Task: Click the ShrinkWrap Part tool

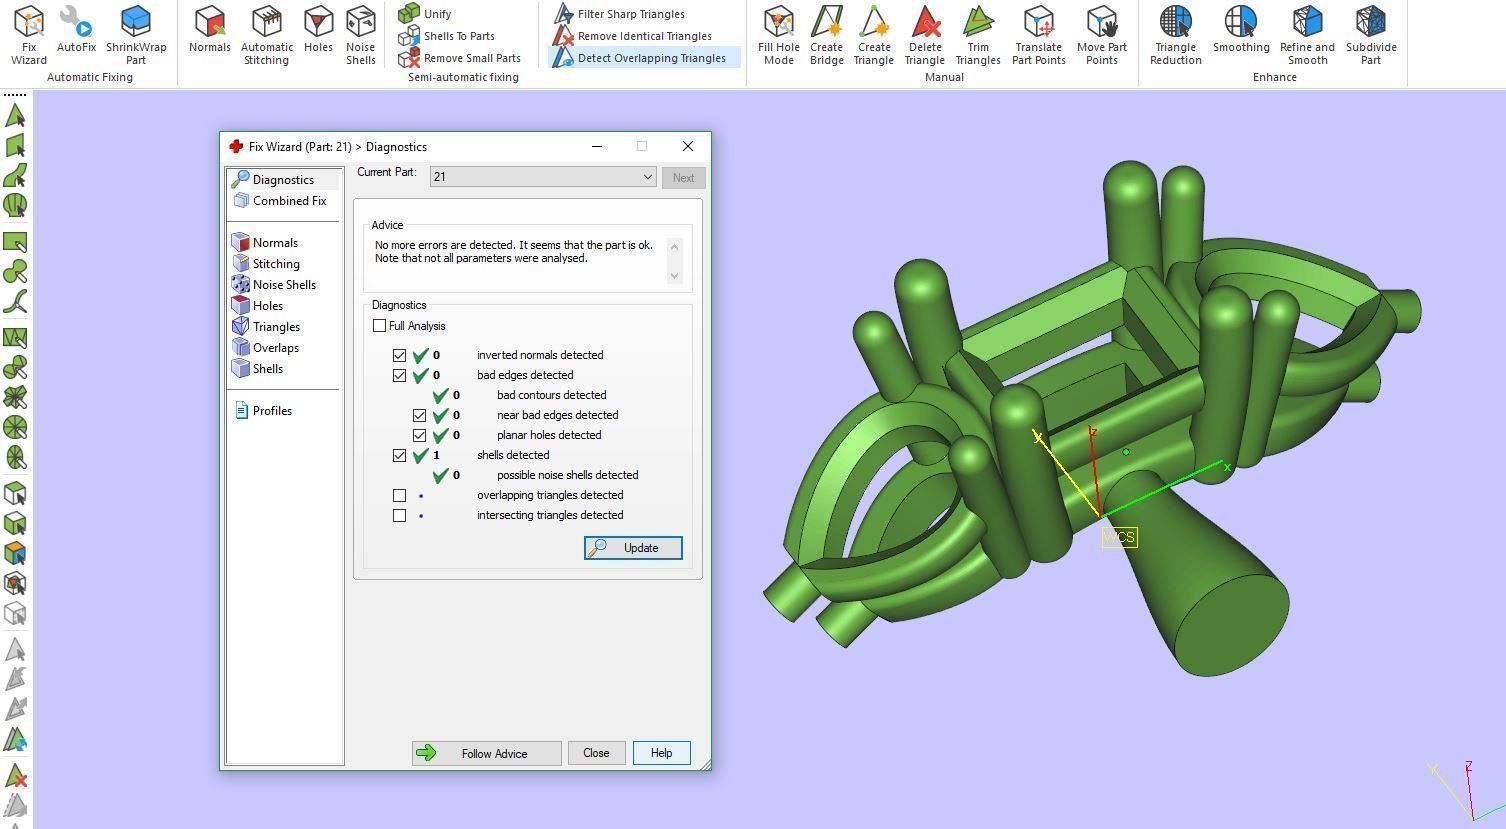Action: [136, 35]
